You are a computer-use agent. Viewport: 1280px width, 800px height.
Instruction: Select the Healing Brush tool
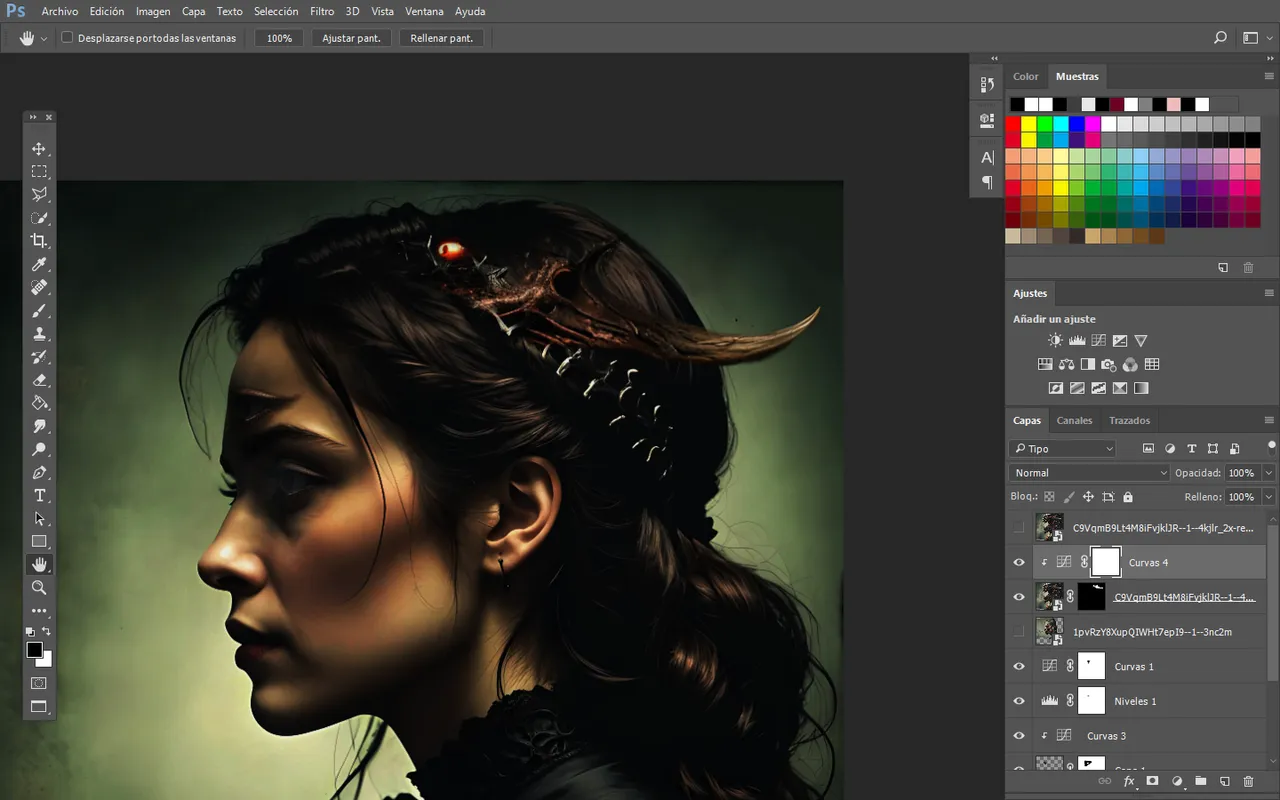click(x=39, y=287)
